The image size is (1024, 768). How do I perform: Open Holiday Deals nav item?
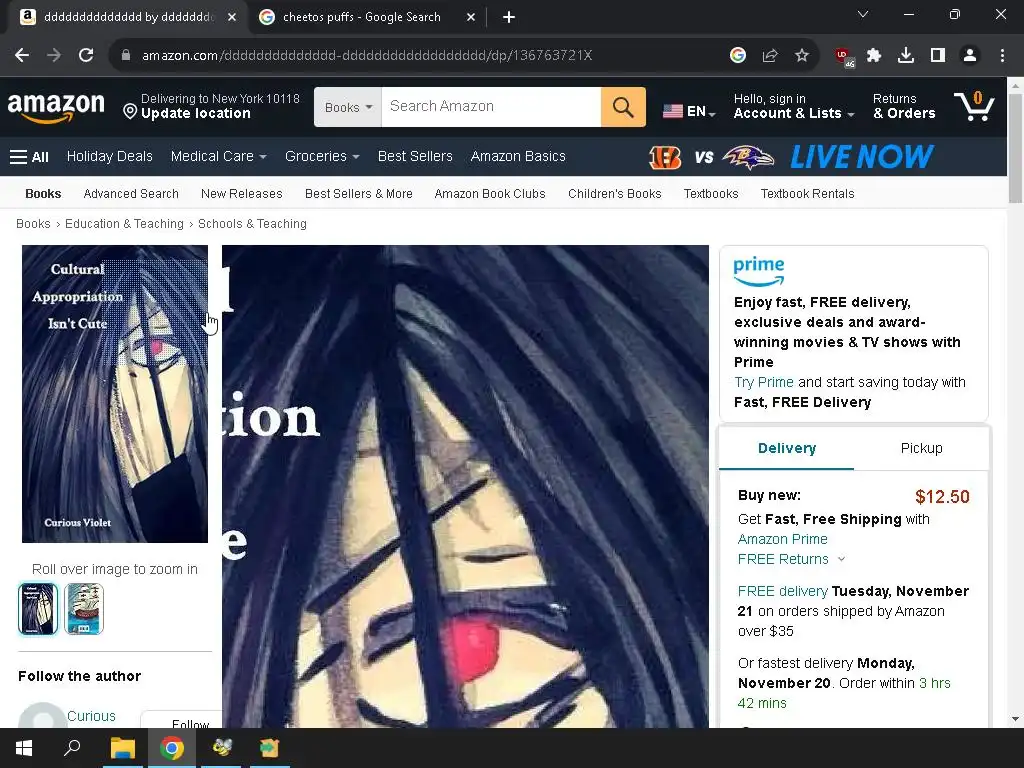110,157
